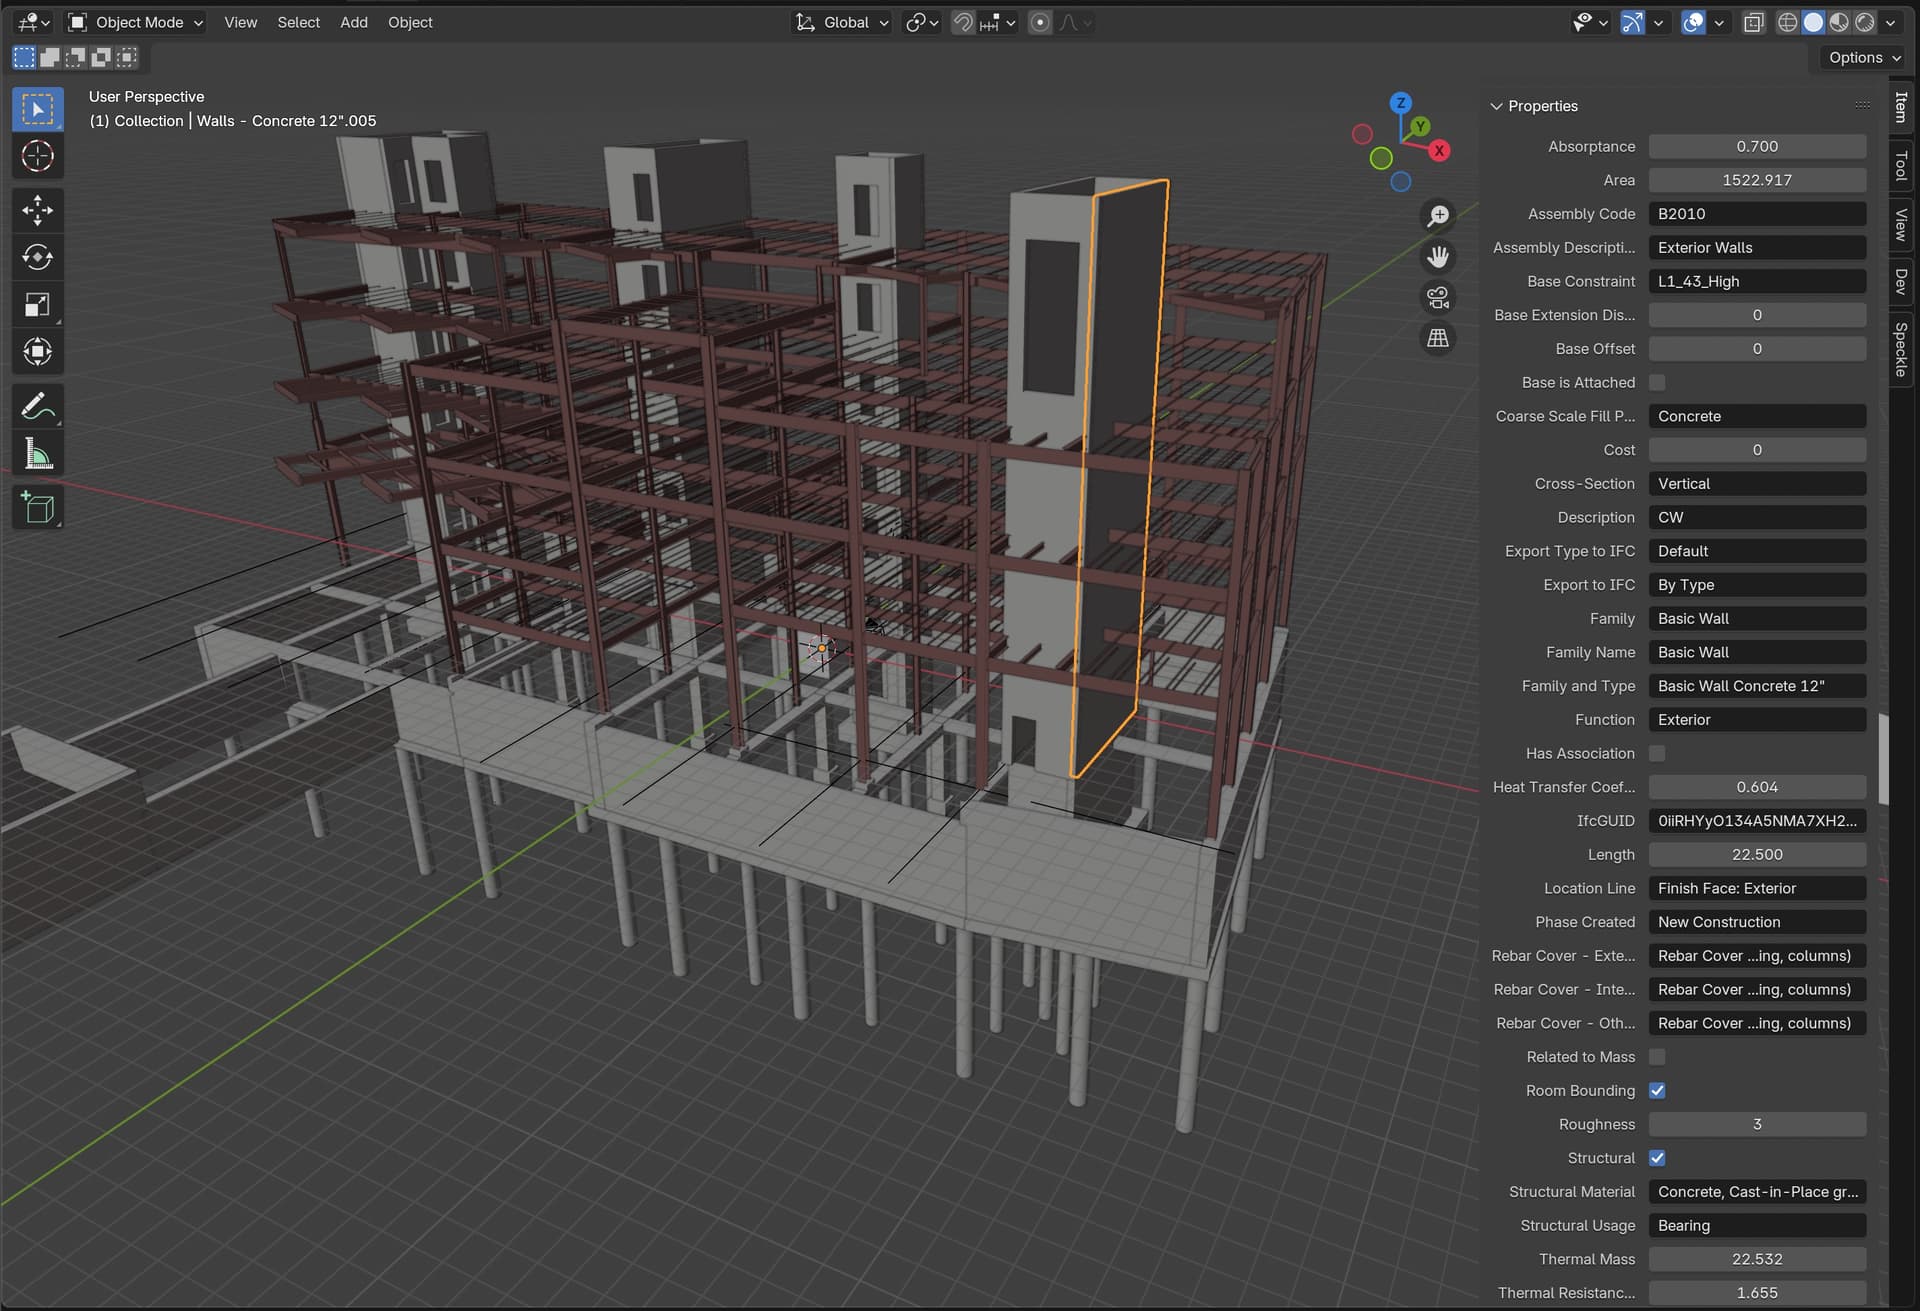
Task: Adjust the Absorptance value slider
Action: point(1757,146)
